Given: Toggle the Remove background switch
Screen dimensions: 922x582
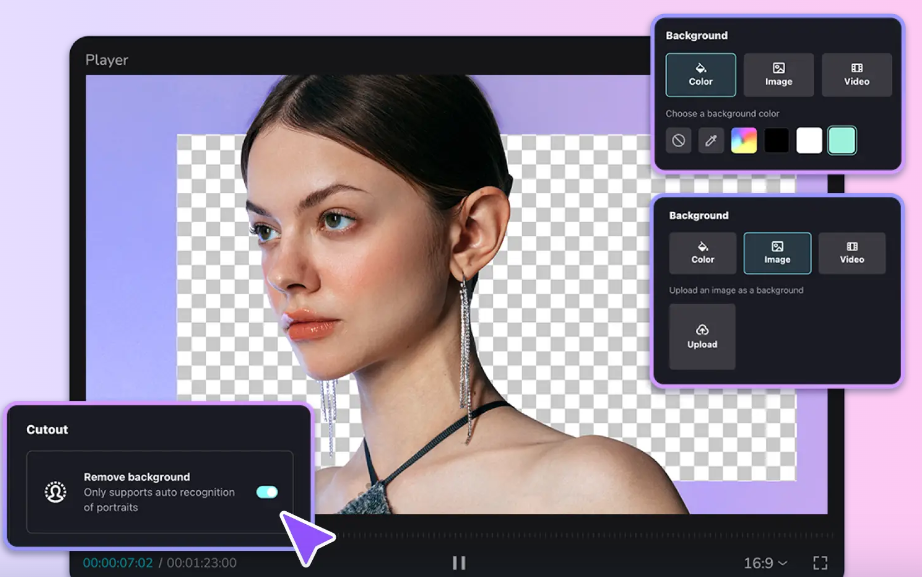Looking at the screenshot, I should 267,491.
